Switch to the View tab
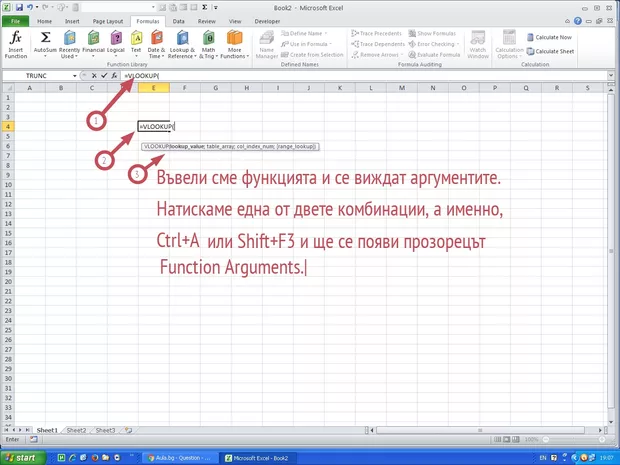Screen dimensions: 620x465 click(x=235, y=21)
